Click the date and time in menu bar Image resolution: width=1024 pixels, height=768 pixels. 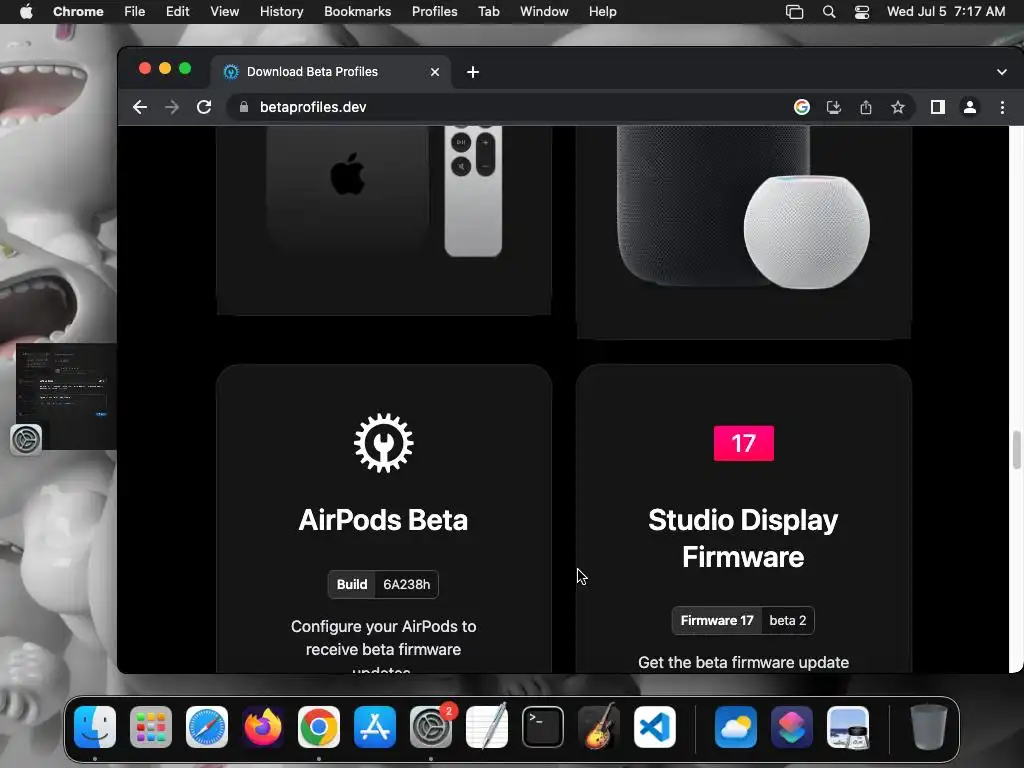coord(946,12)
